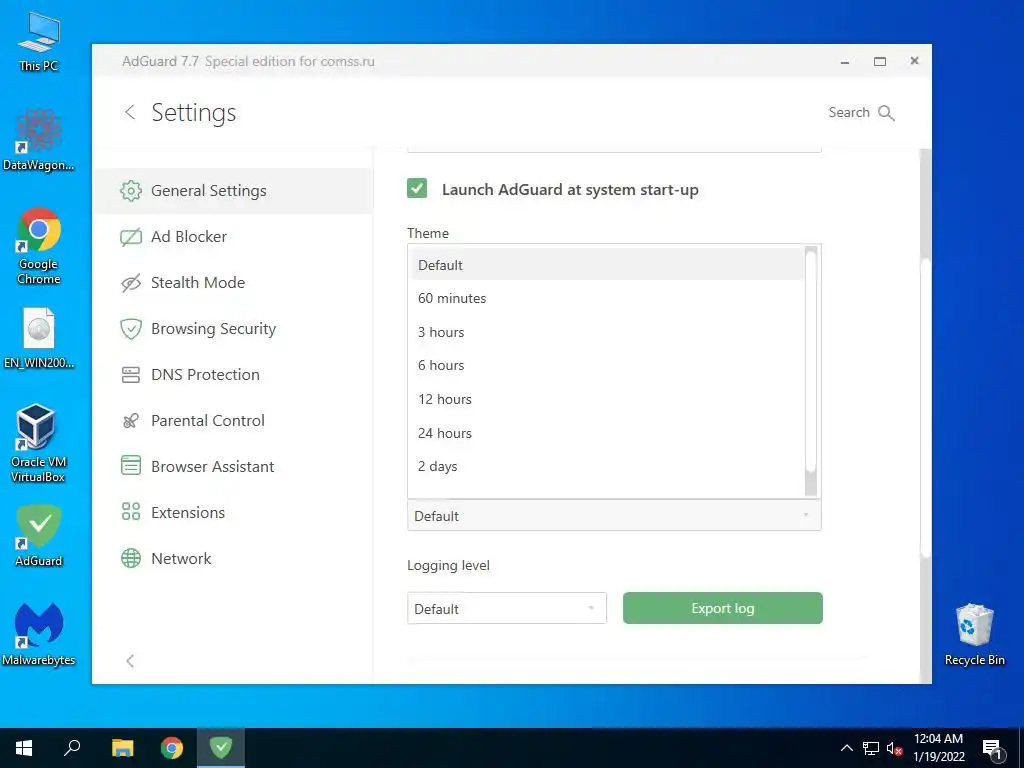The height and width of the screenshot is (768, 1024).
Task: Open the Windows Start menu
Action: (x=24, y=748)
